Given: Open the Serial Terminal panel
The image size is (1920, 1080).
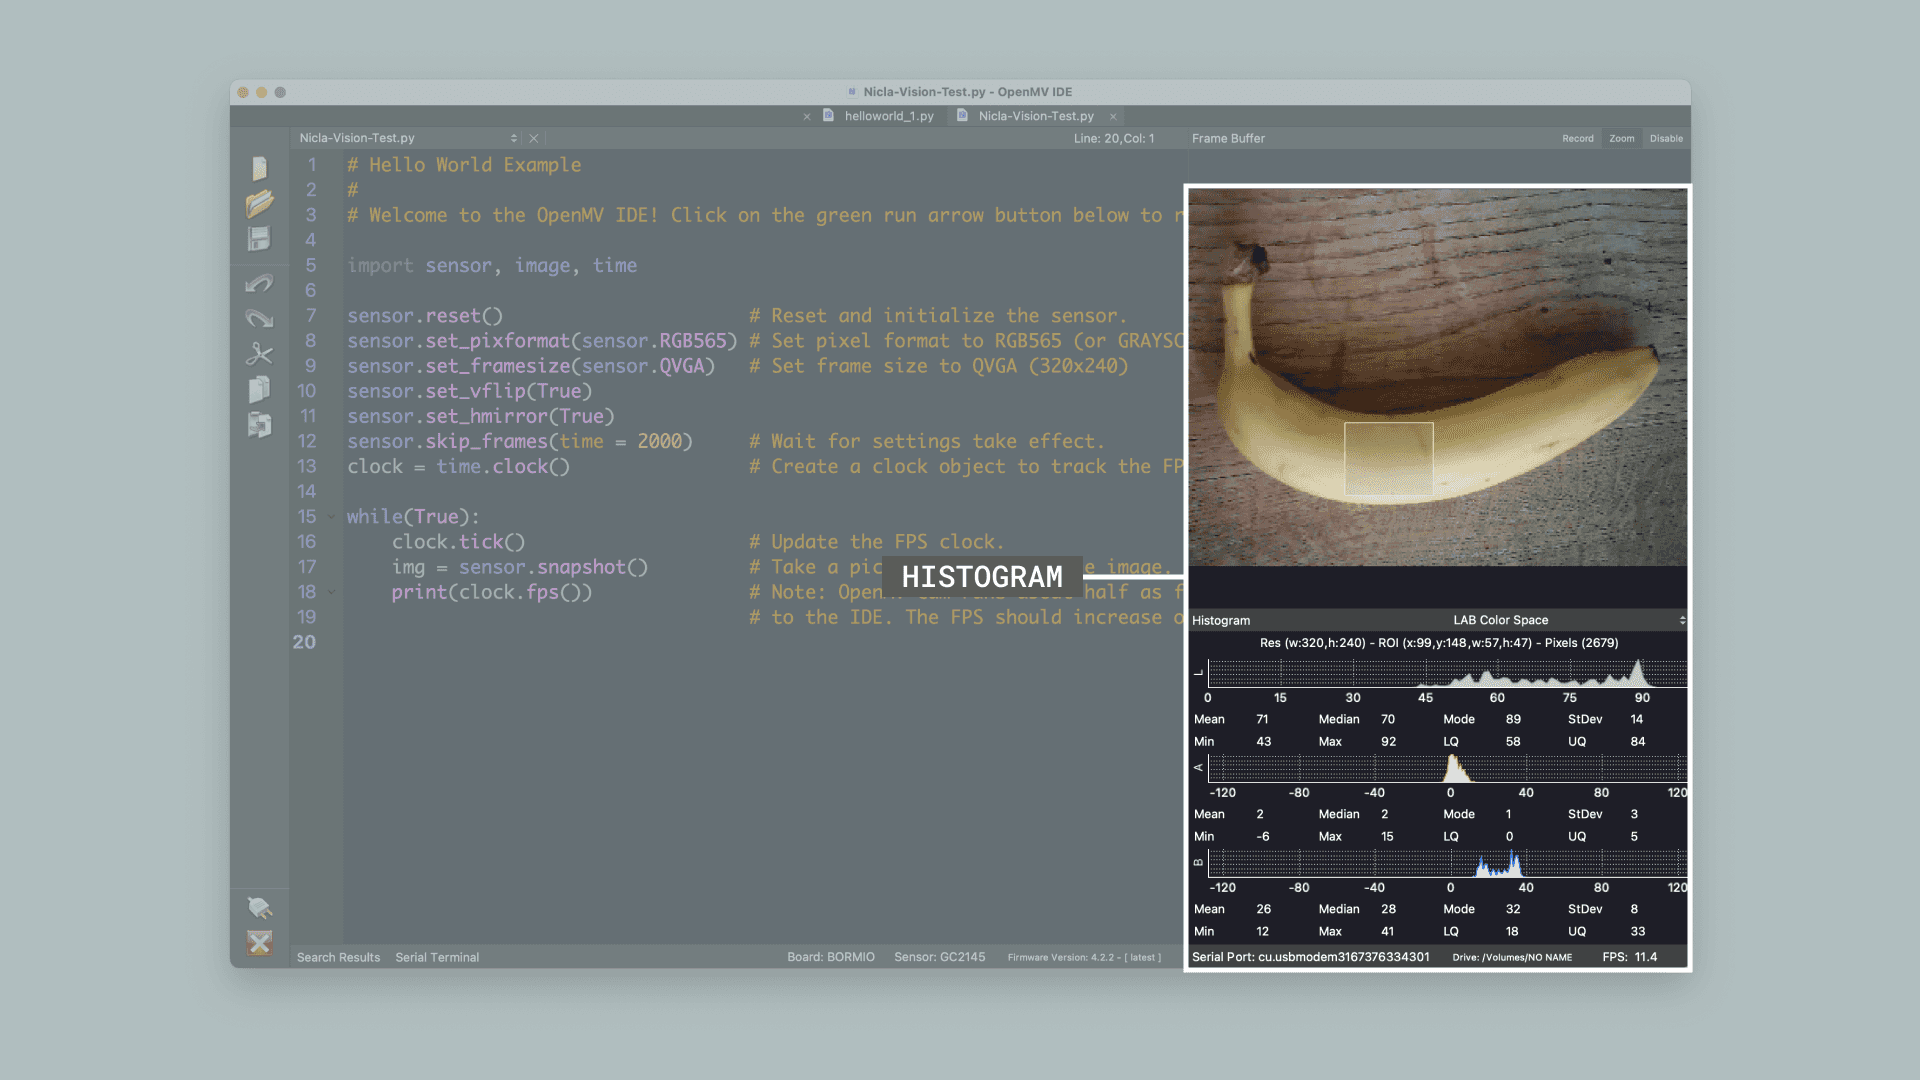Looking at the screenshot, I should point(437,957).
